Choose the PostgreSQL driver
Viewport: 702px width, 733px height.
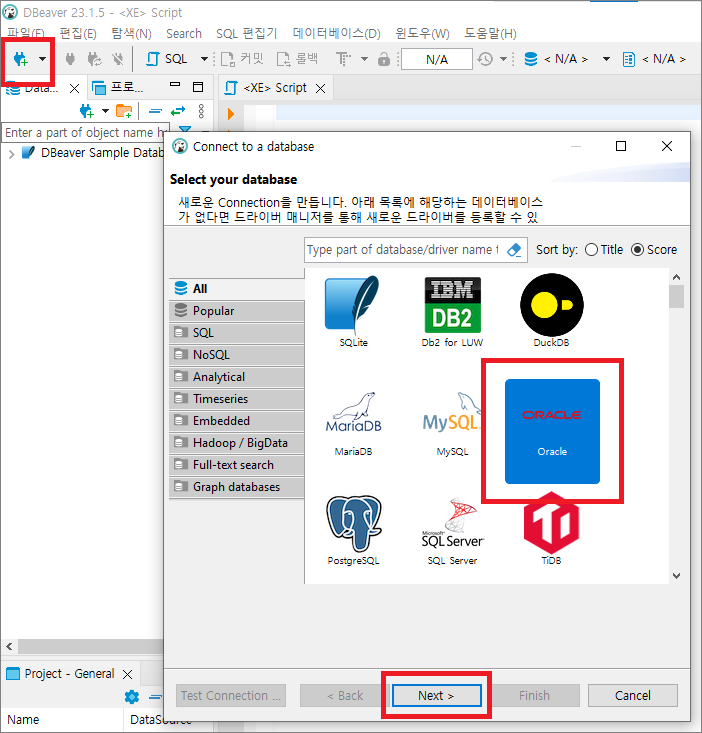tap(353, 530)
